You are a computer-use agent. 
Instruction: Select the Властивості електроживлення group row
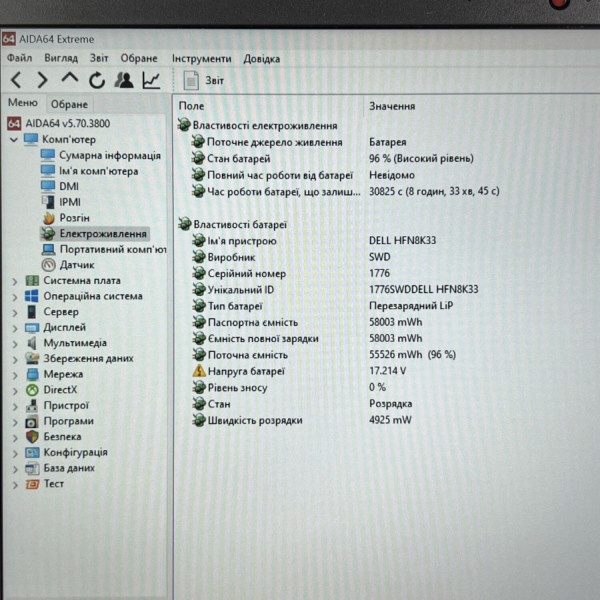tap(258, 125)
